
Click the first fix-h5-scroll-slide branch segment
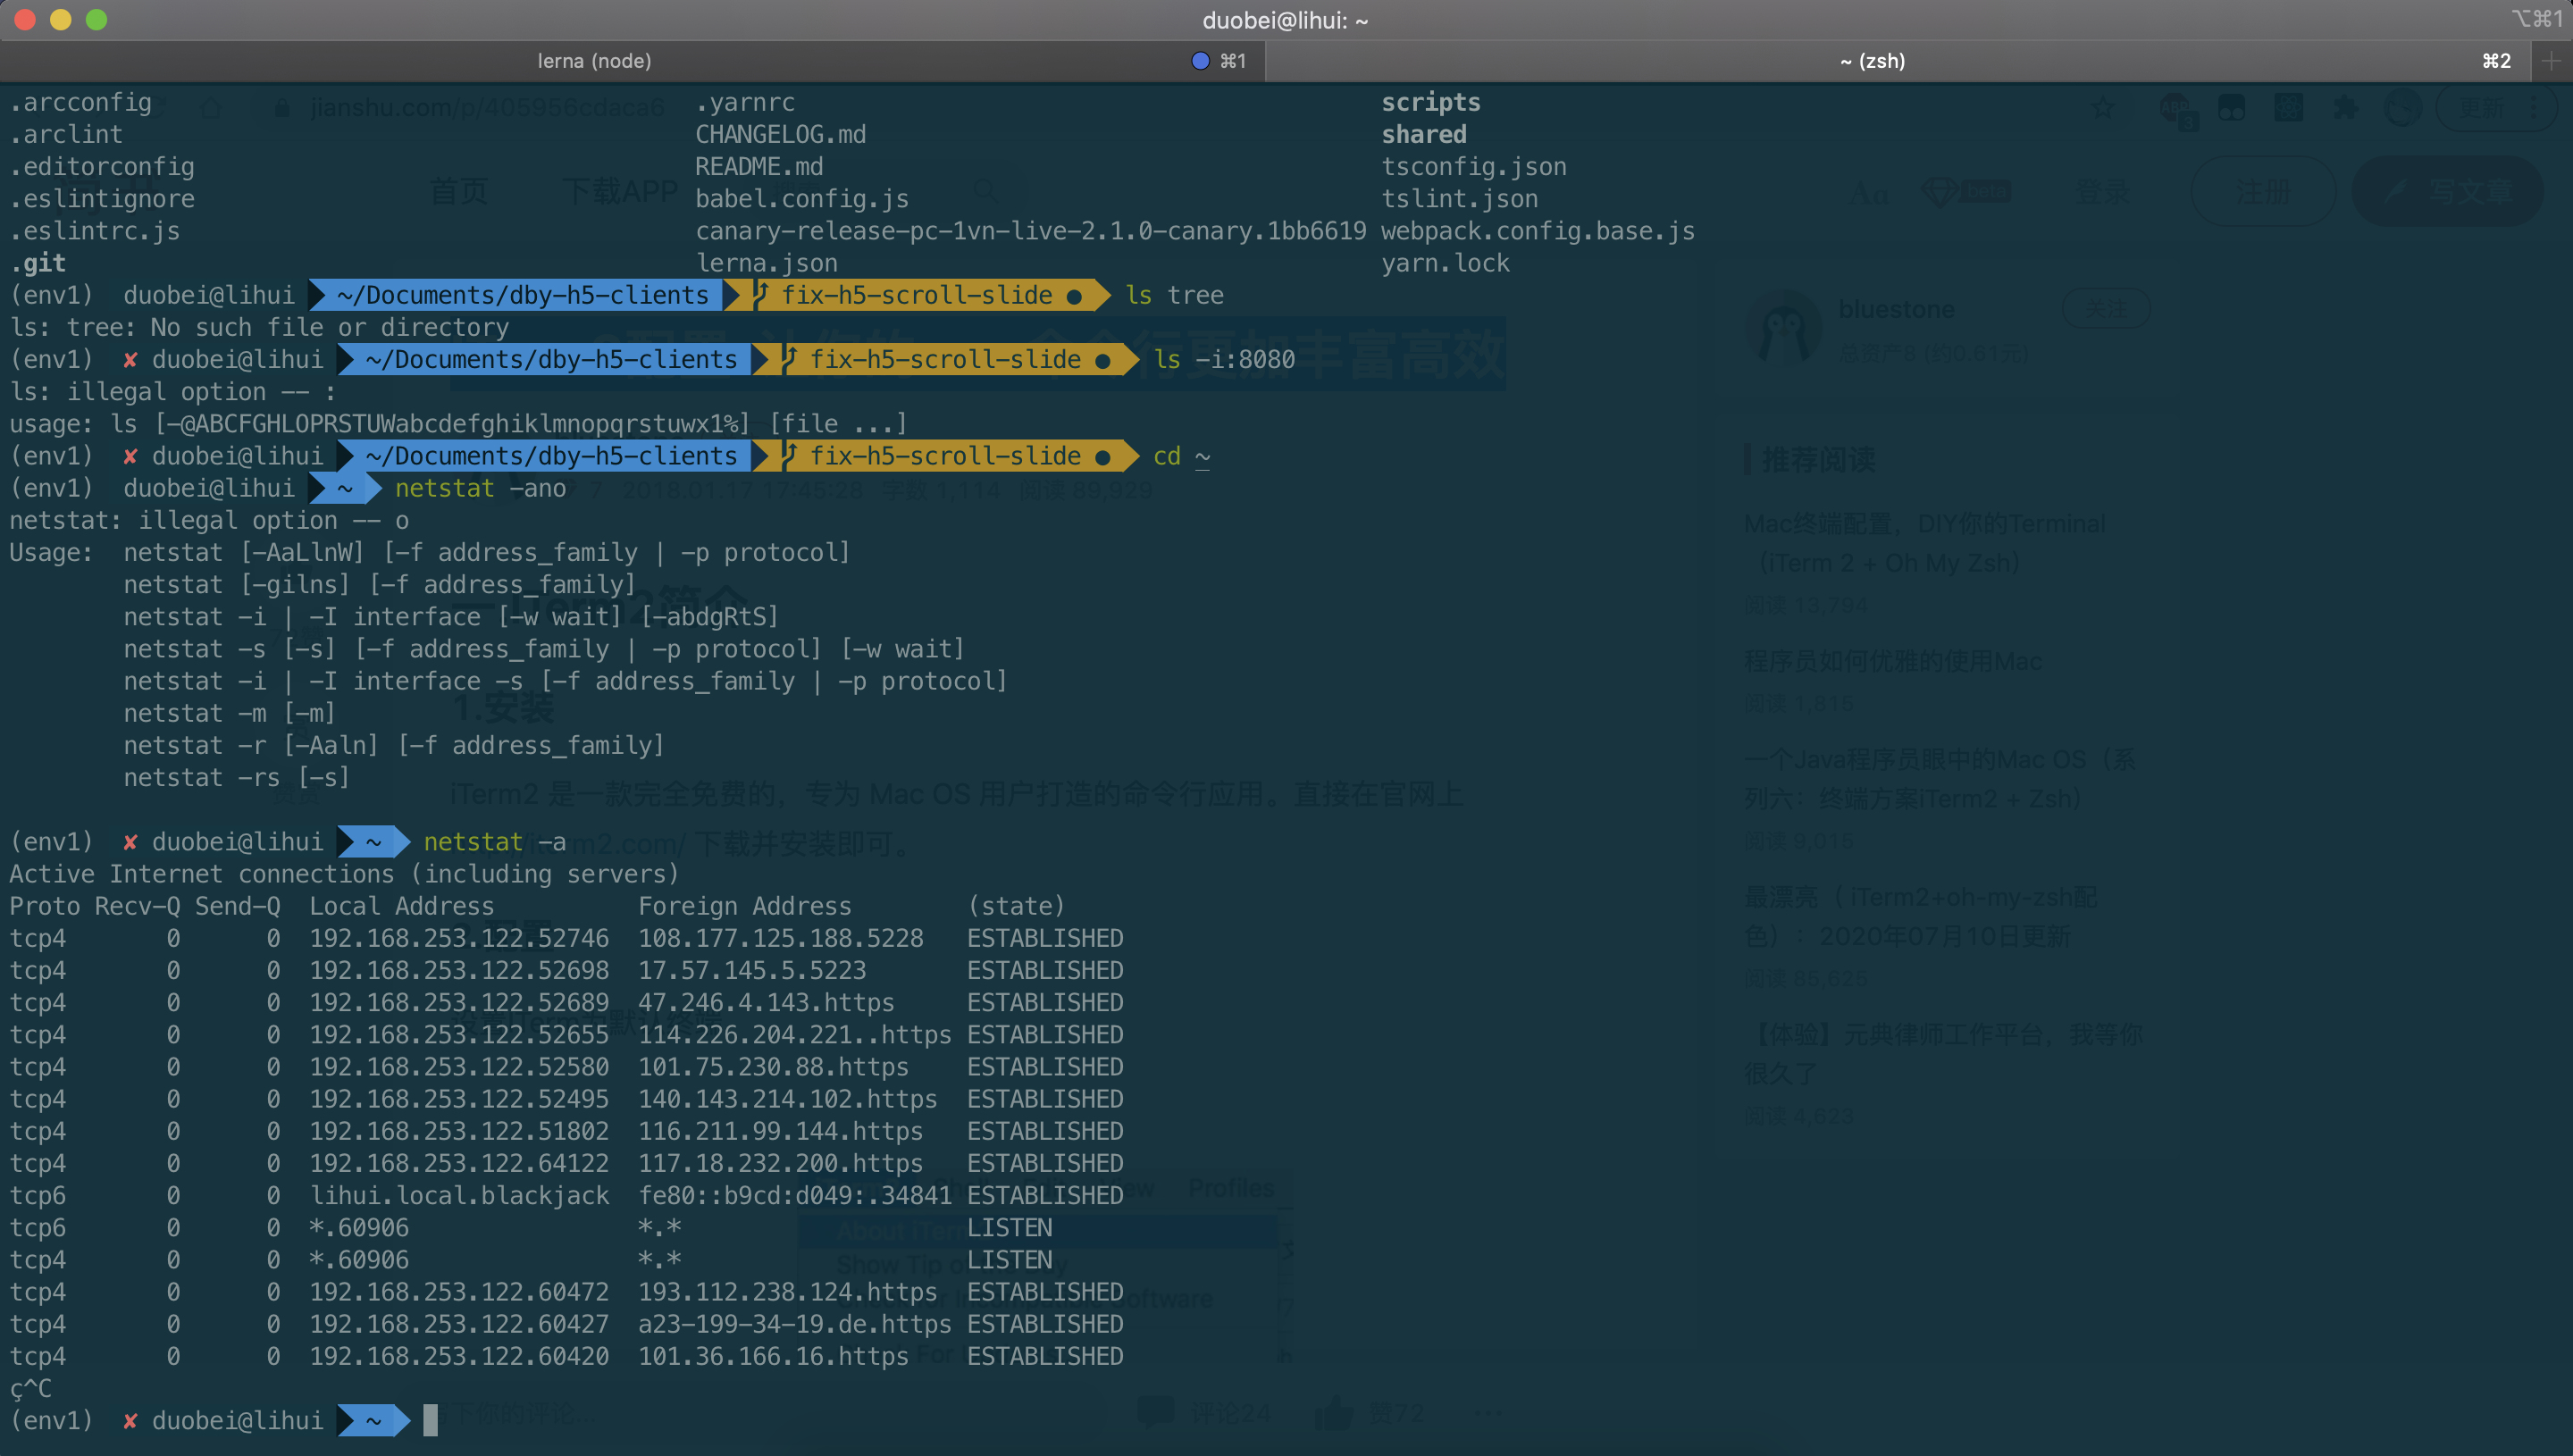(916, 295)
